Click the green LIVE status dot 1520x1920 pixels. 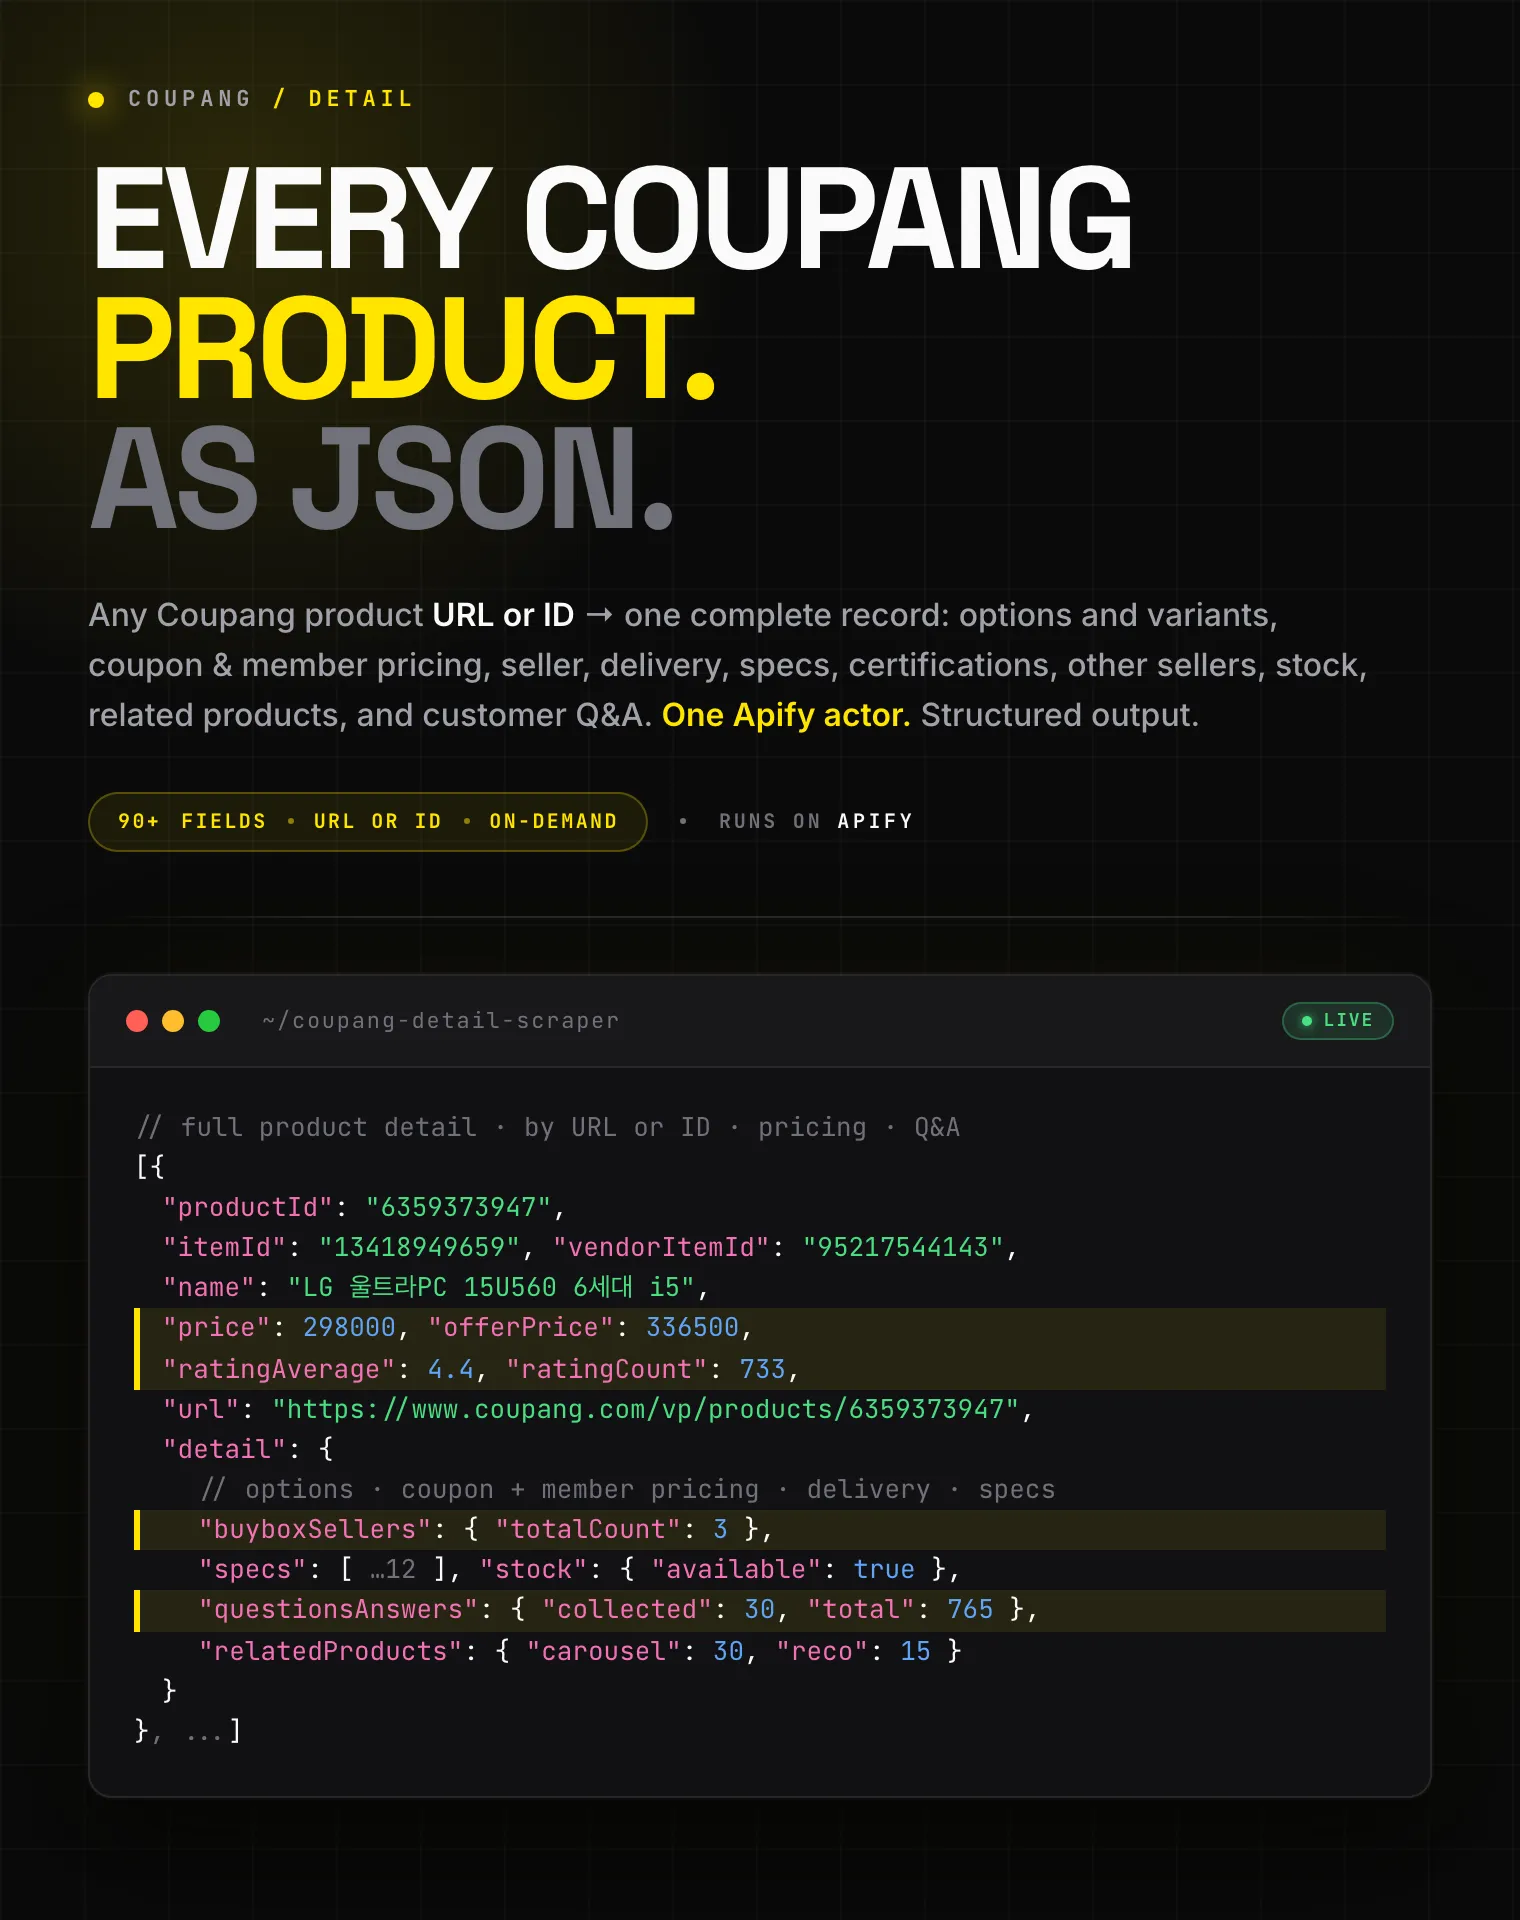click(1306, 1021)
